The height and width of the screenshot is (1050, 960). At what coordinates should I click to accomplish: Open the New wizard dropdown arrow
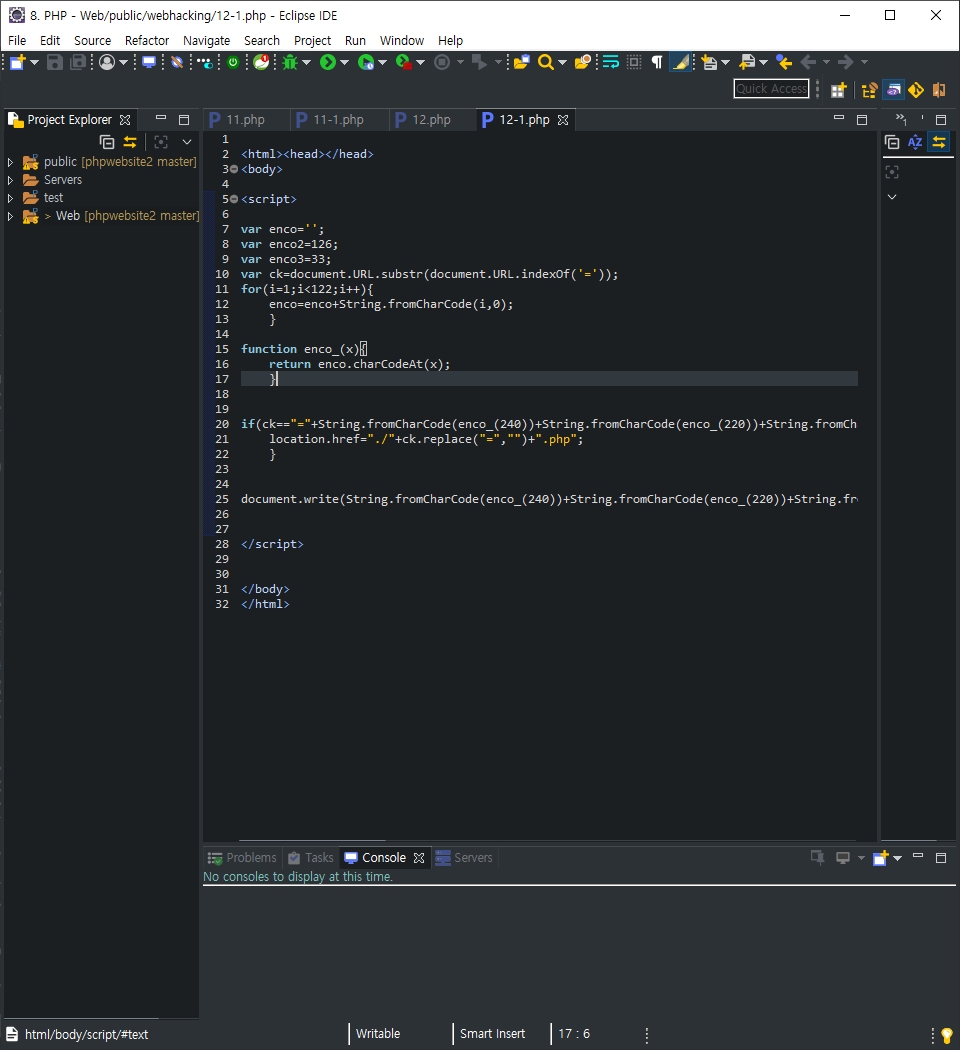tap(35, 62)
